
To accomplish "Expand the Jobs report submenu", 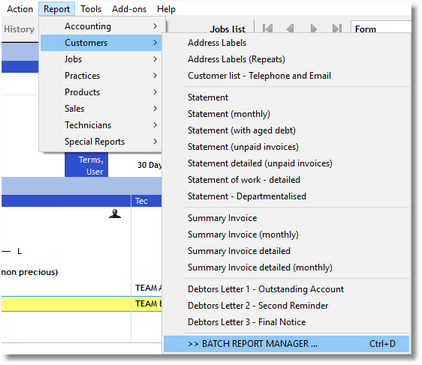I will (x=101, y=59).
